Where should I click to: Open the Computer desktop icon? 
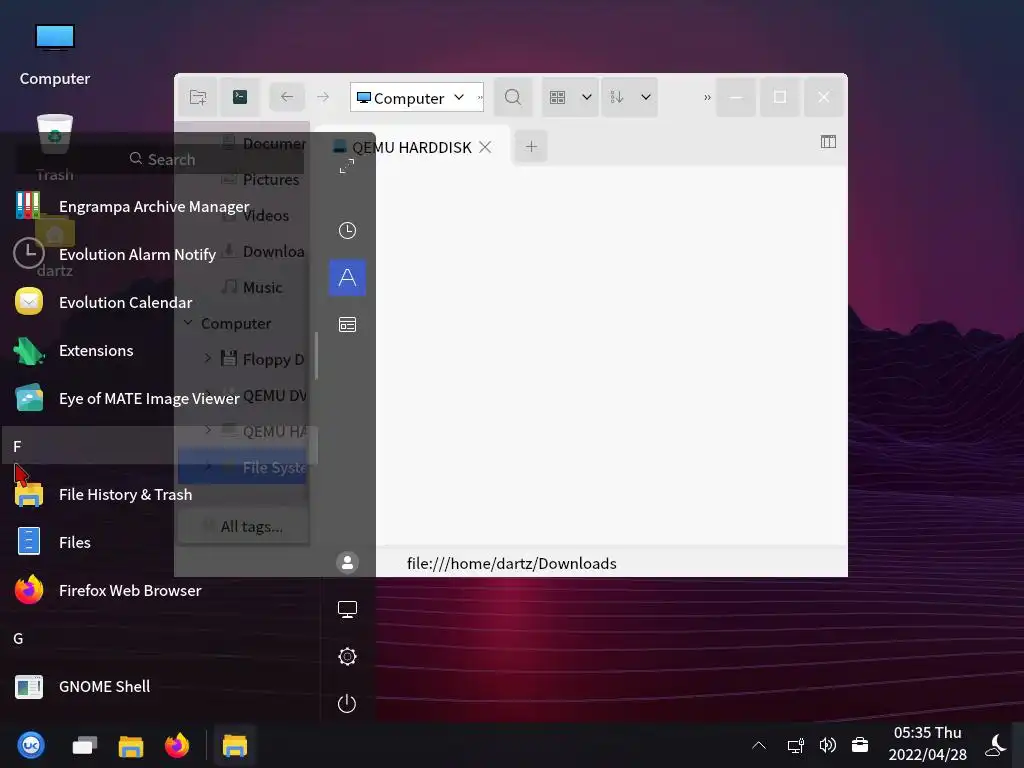click(x=55, y=54)
